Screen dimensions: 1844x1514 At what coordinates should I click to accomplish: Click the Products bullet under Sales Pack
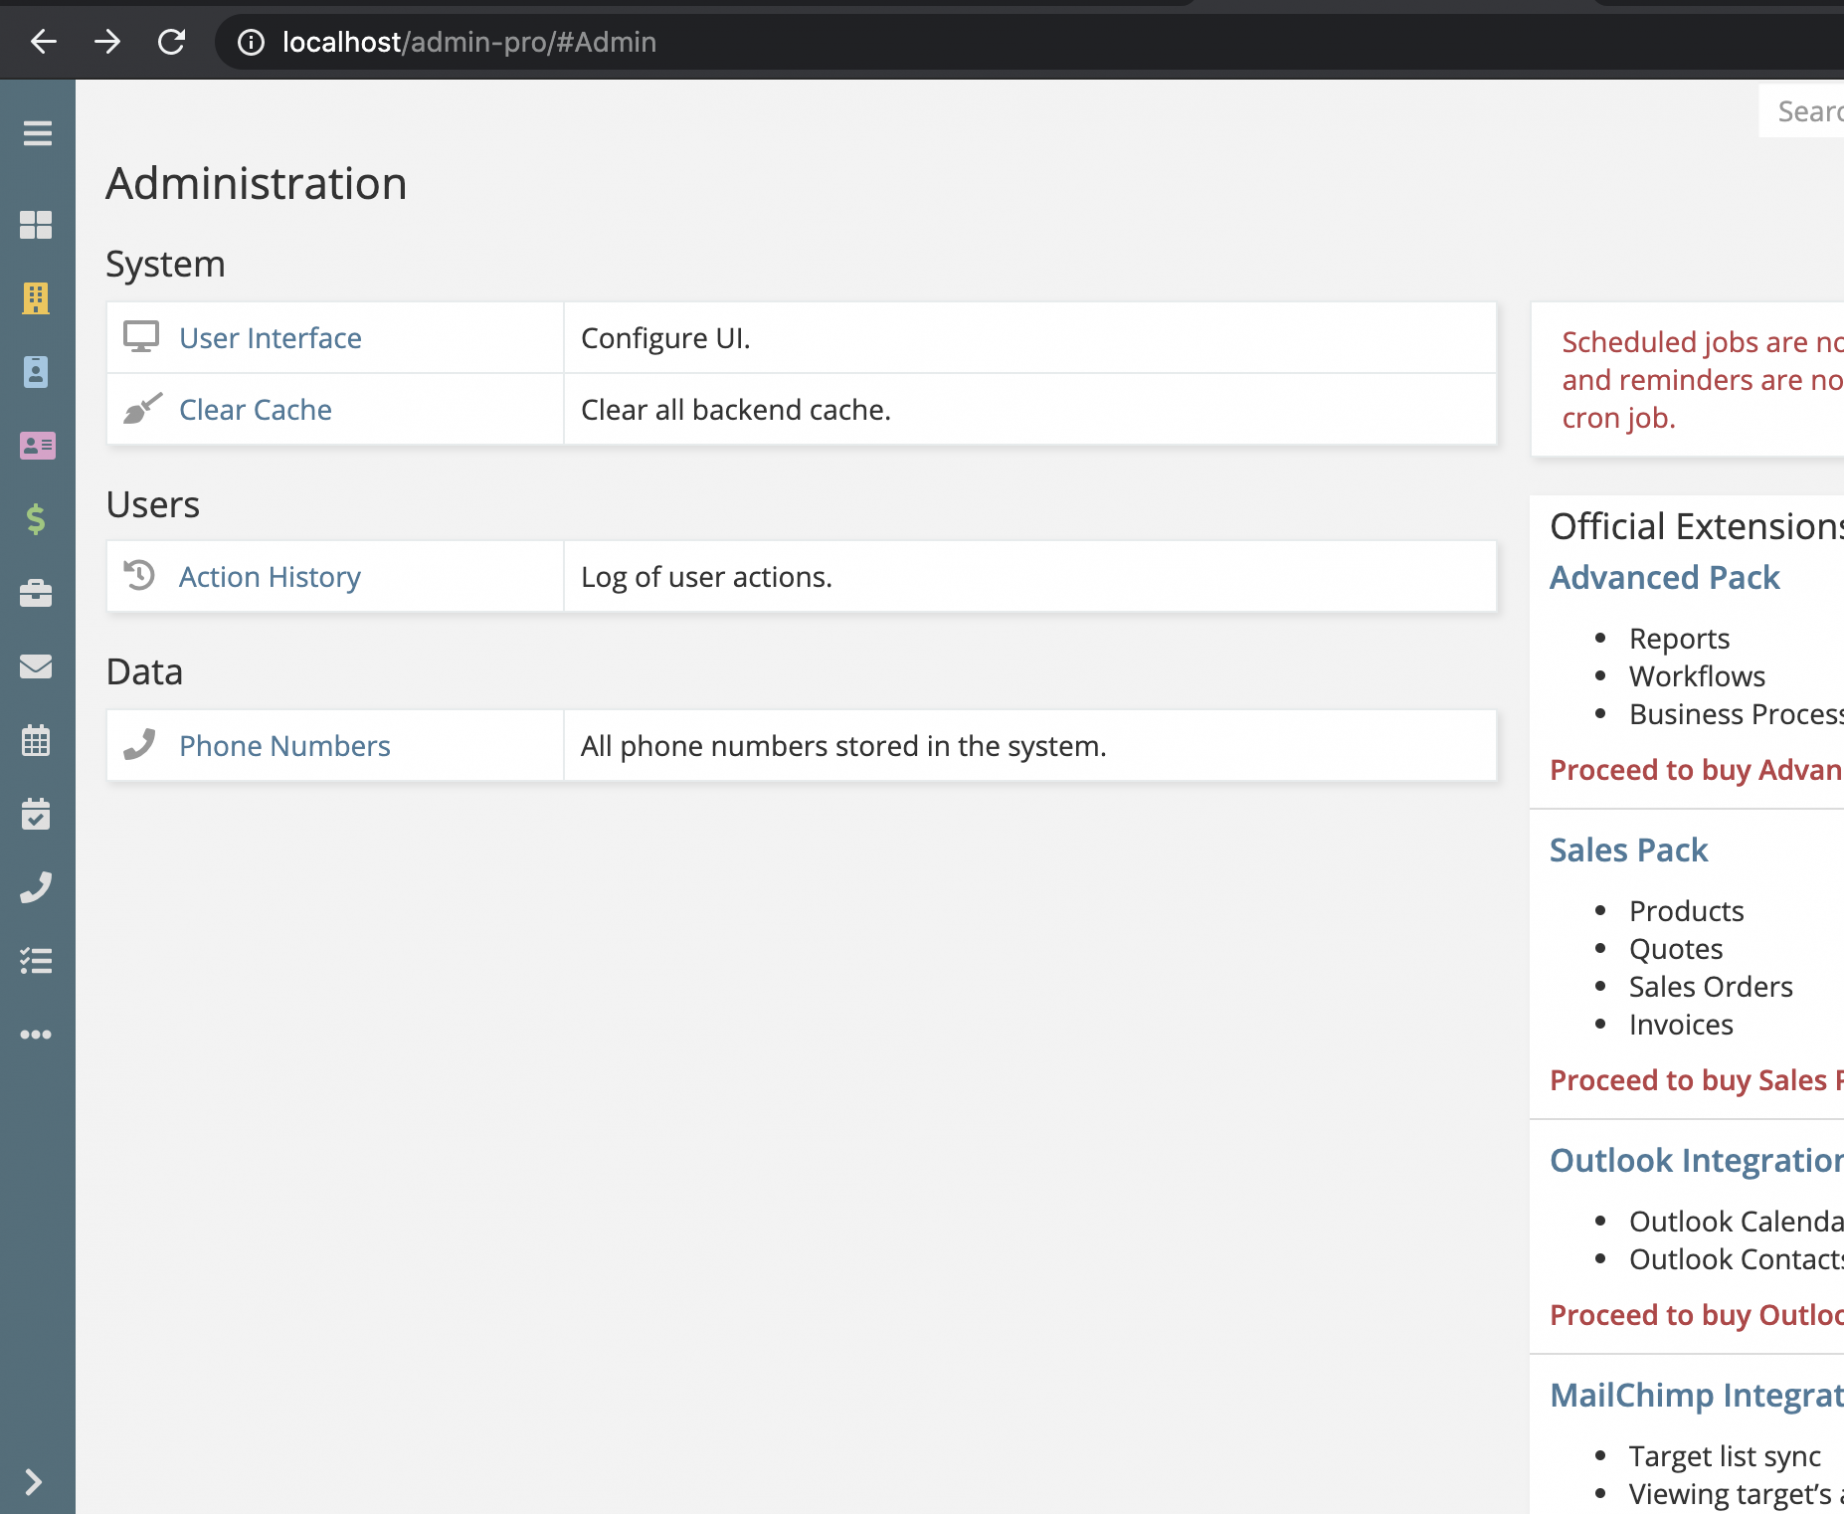pos(1686,911)
